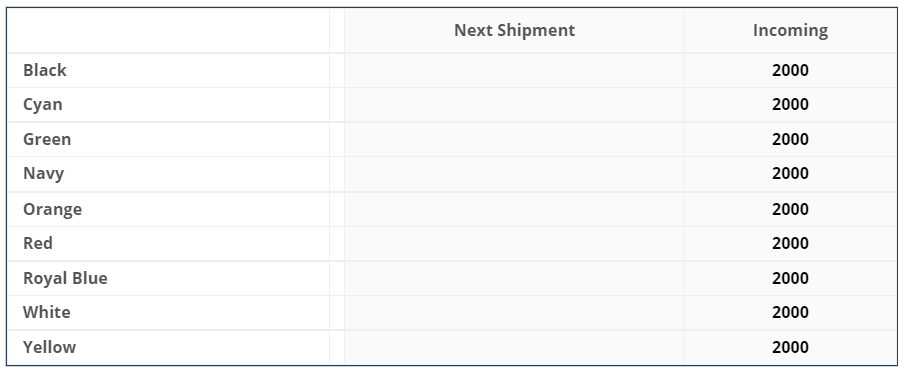
Task: Click the Incoming column header
Action: (790, 30)
